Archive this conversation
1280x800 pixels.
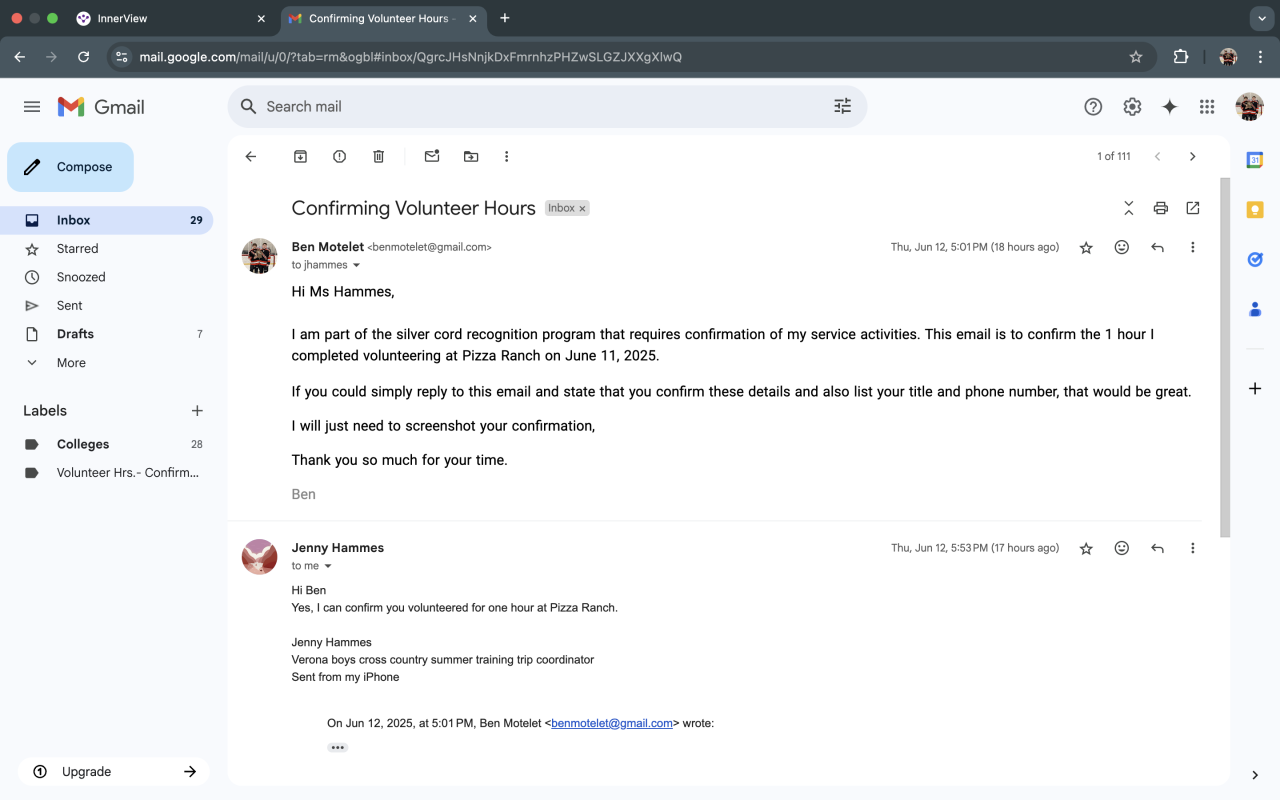pyautogui.click(x=300, y=156)
